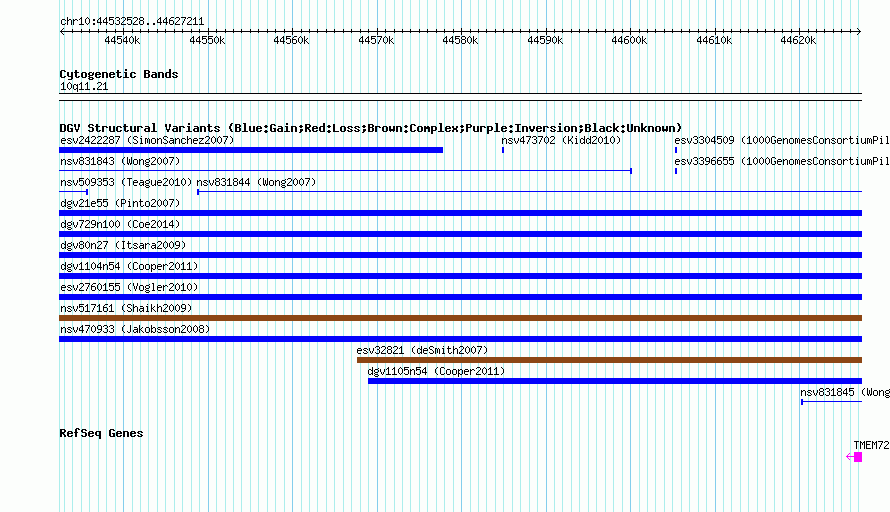
Task: Click the esv2760155 (Vogler2010) label
Action: point(129,287)
